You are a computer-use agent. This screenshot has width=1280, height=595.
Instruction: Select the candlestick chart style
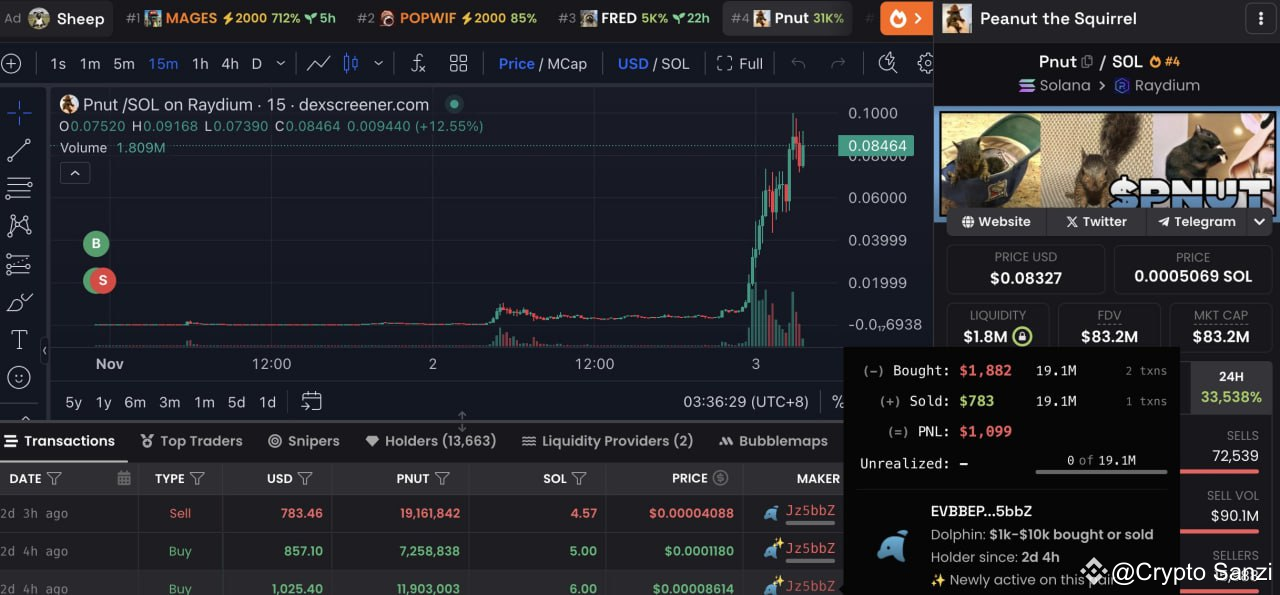pyautogui.click(x=351, y=64)
